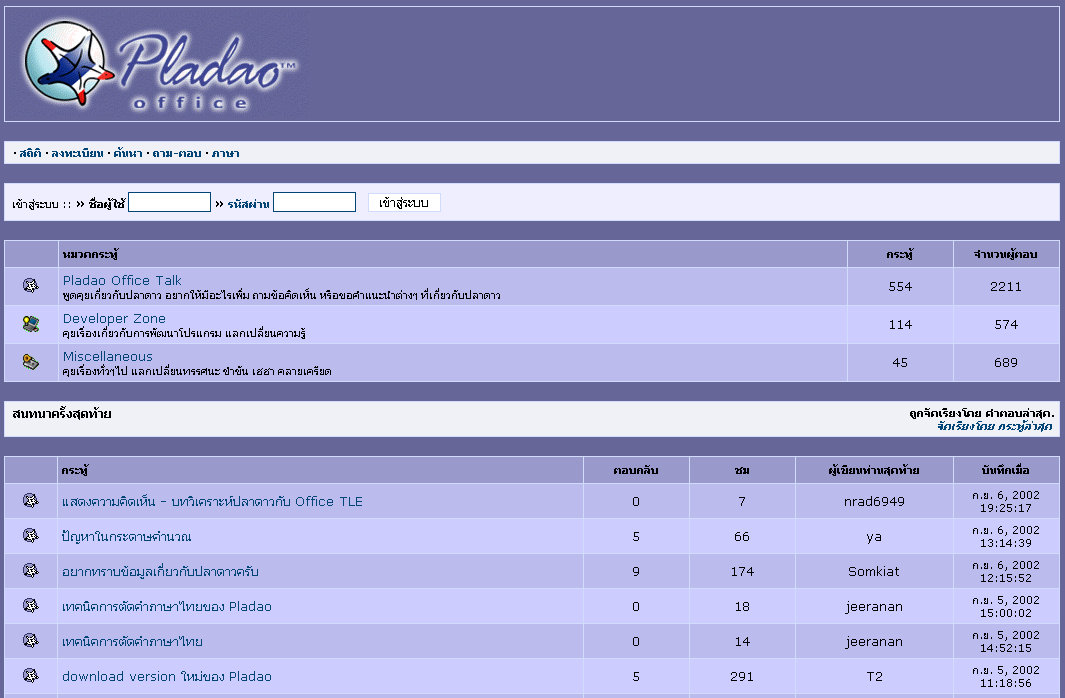Open the Developer Zone forum
Screen dimensions: 1065x698
coord(114,318)
